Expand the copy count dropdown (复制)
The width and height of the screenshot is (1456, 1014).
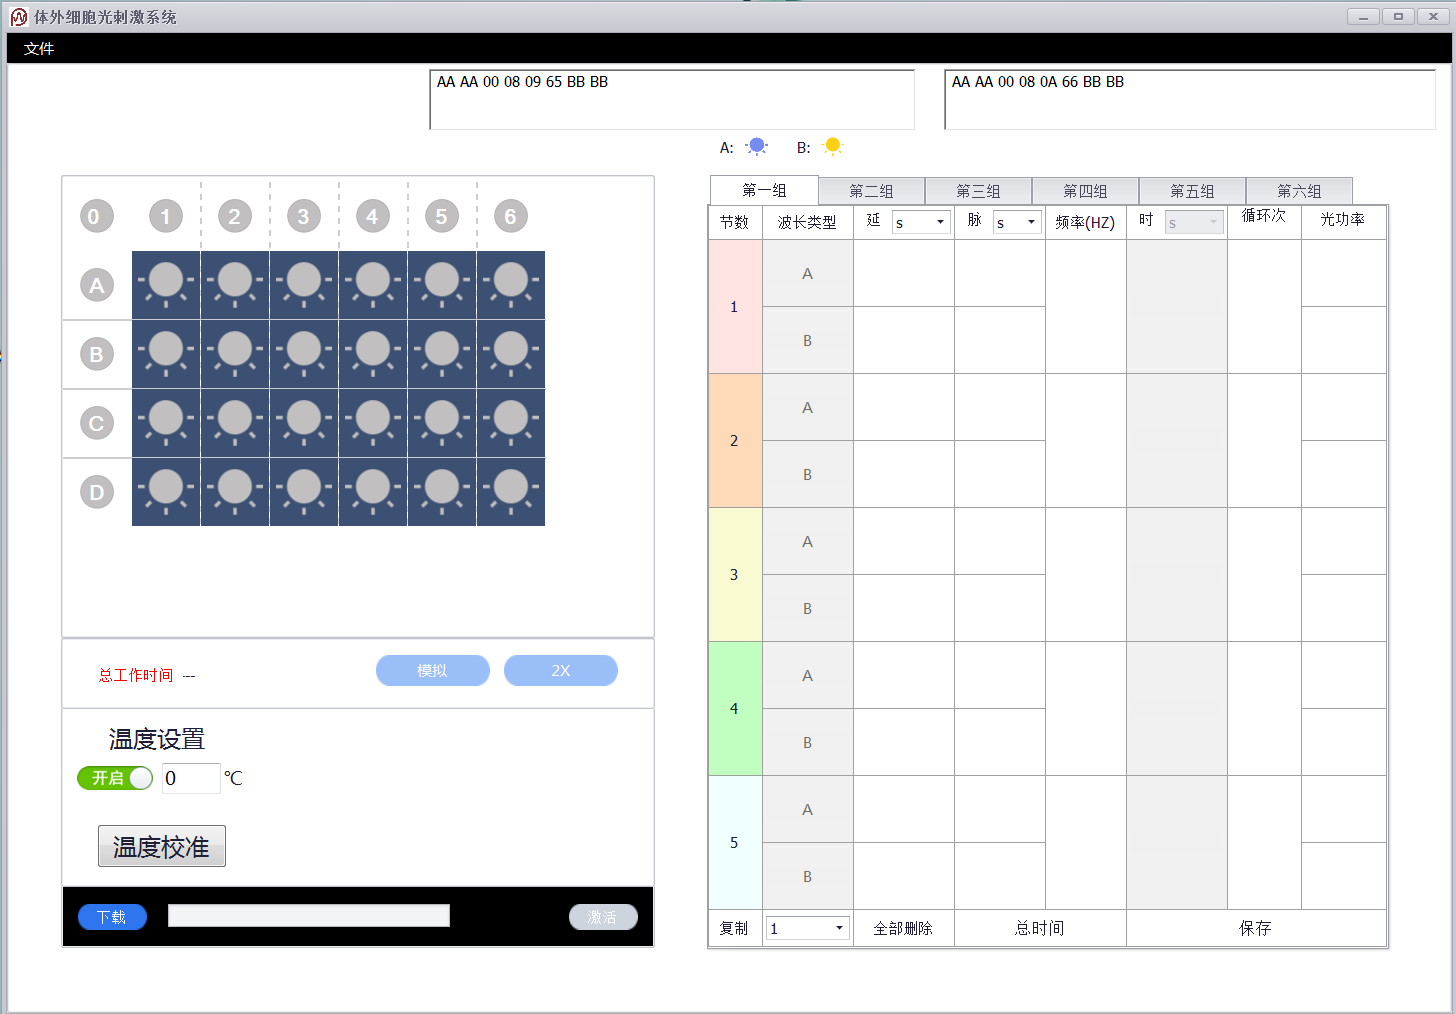(x=808, y=928)
